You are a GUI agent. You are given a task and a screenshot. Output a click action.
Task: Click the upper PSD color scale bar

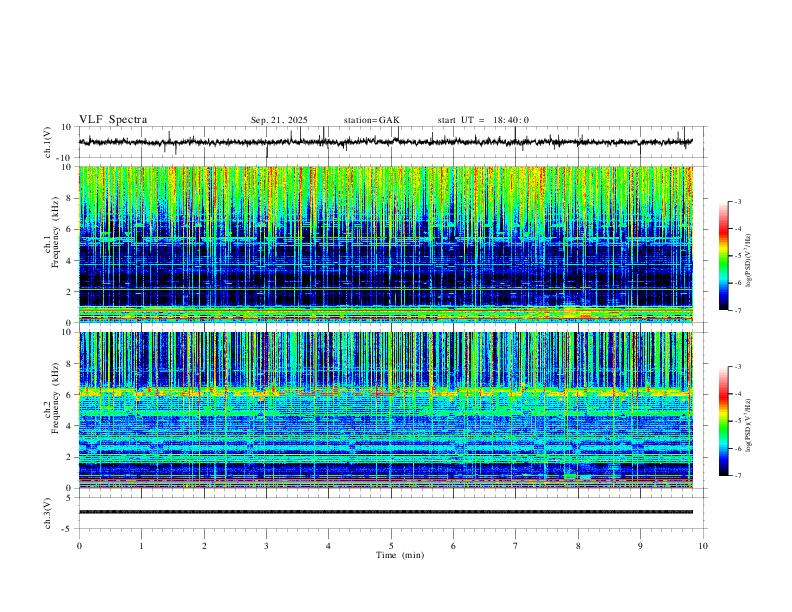pyautogui.click(x=723, y=256)
